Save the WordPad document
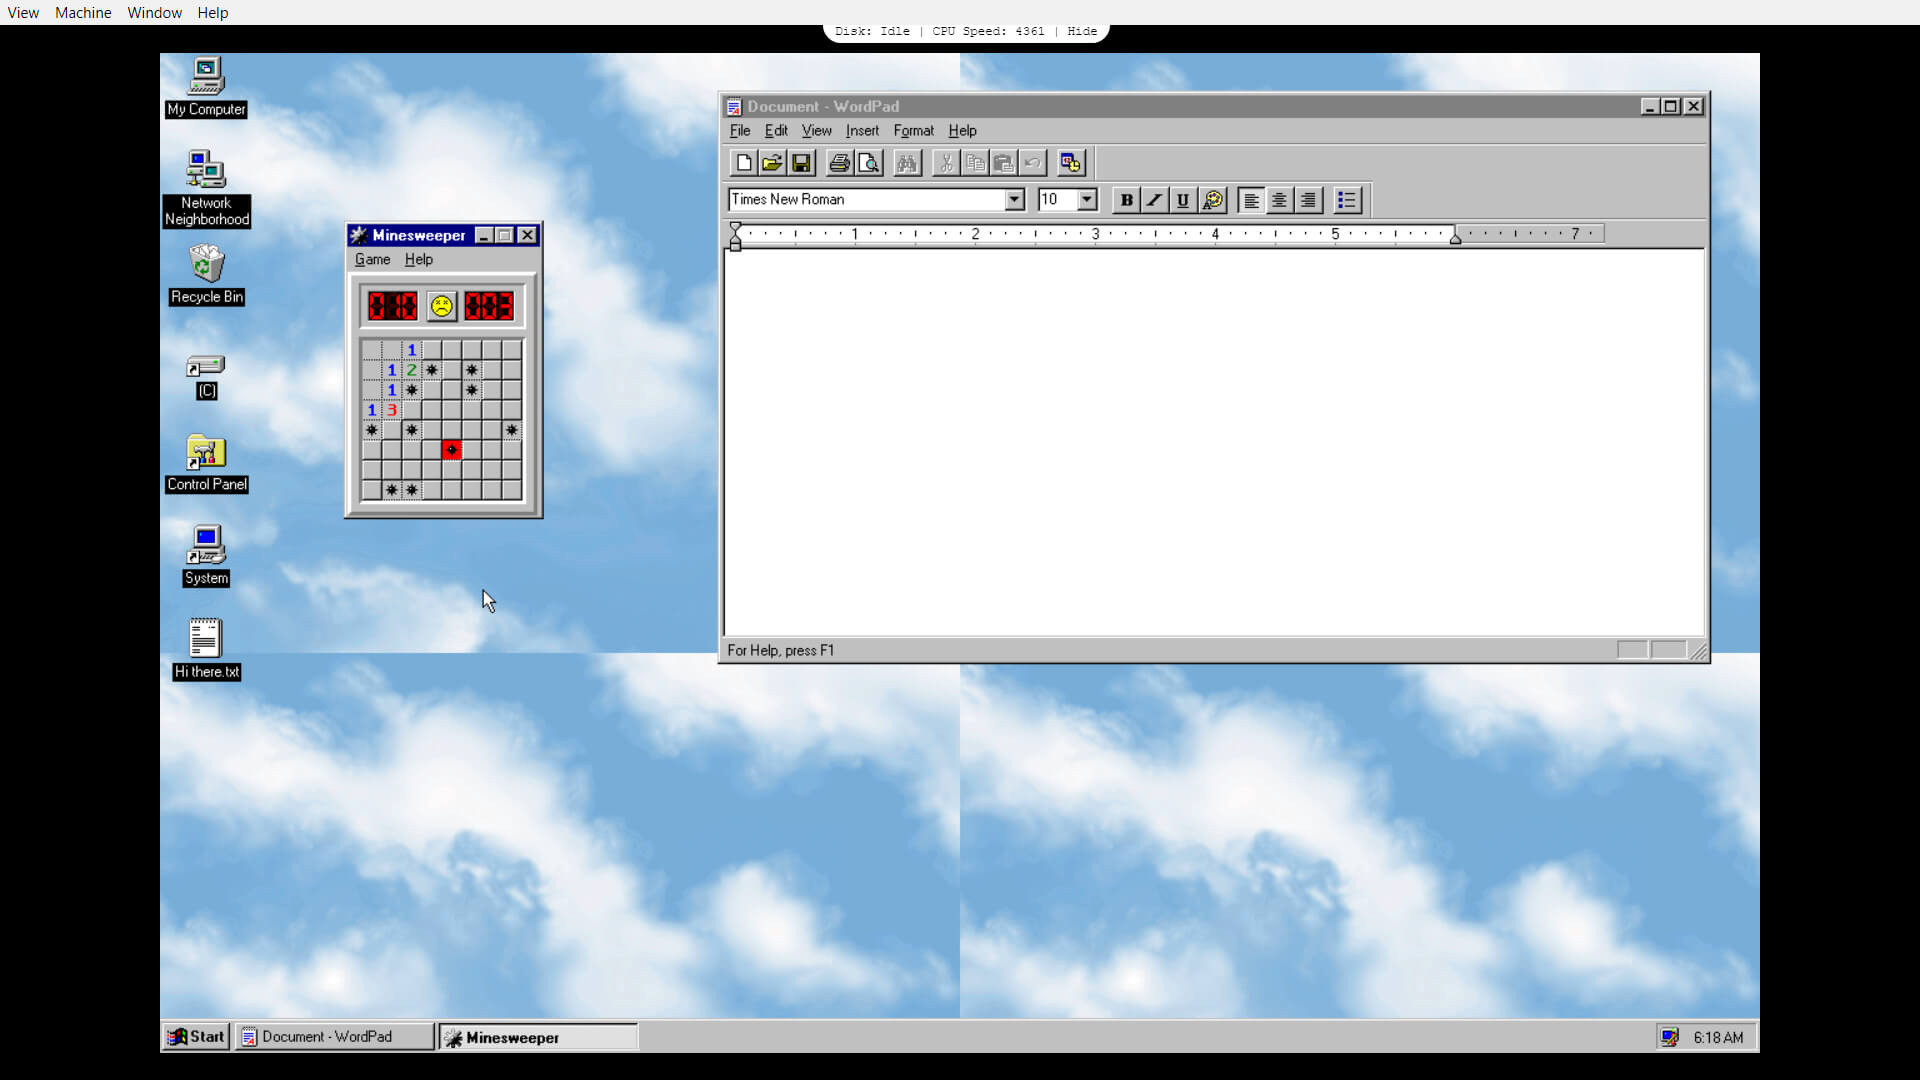 [x=801, y=163]
